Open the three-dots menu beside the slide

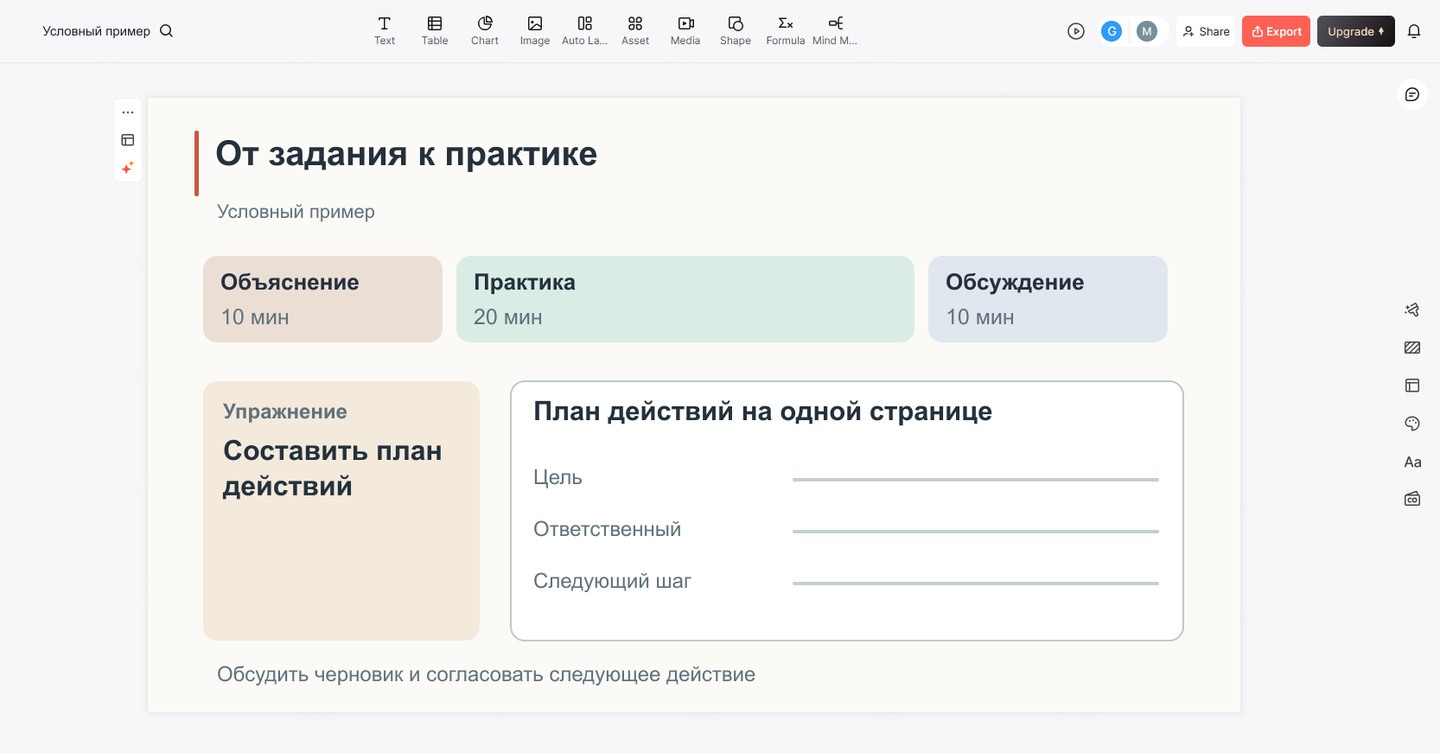coord(128,113)
